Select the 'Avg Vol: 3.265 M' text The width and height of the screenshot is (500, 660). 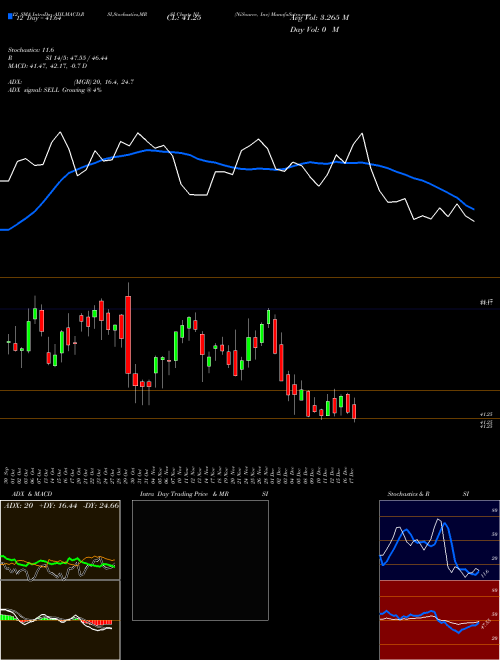click(319, 18)
